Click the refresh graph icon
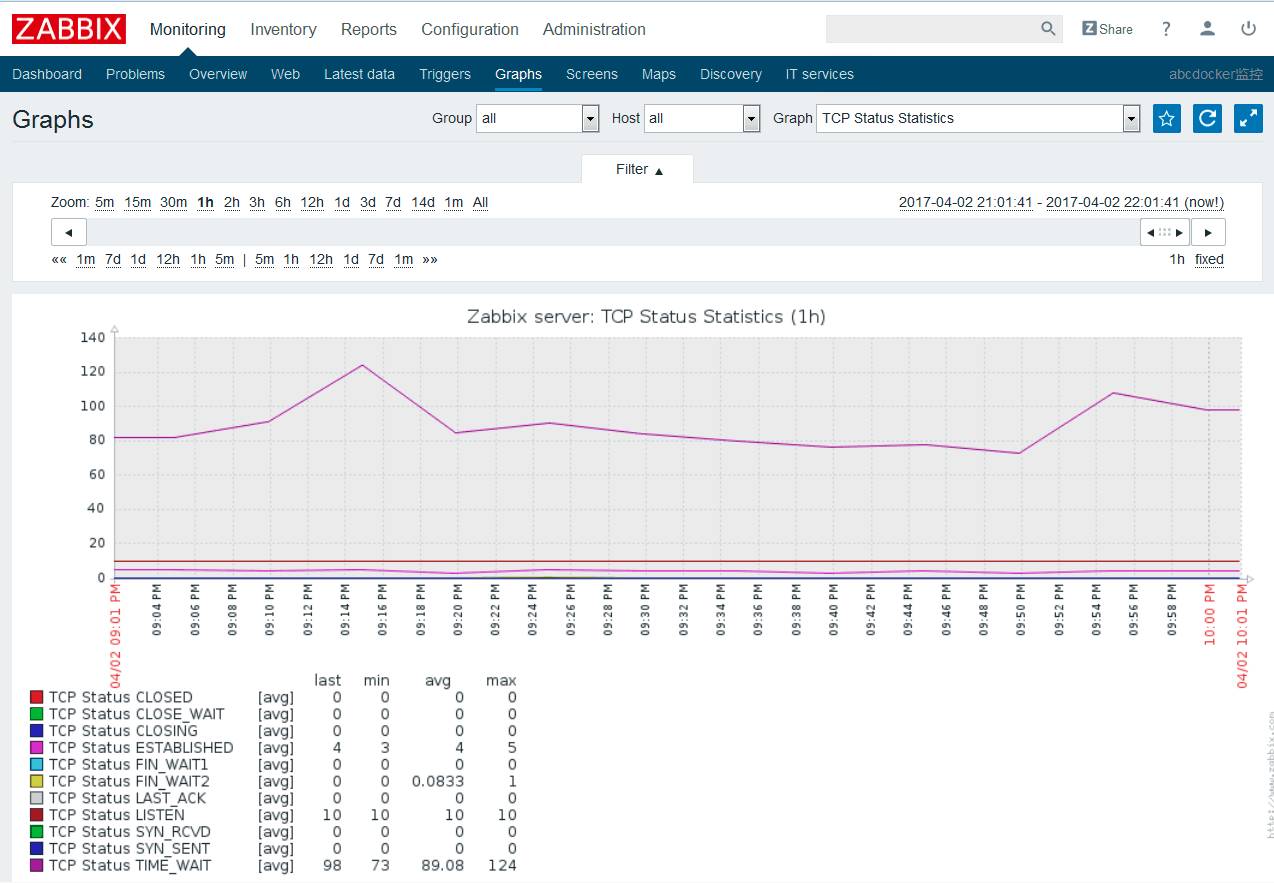This screenshot has width=1274, height=883. point(1208,118)
